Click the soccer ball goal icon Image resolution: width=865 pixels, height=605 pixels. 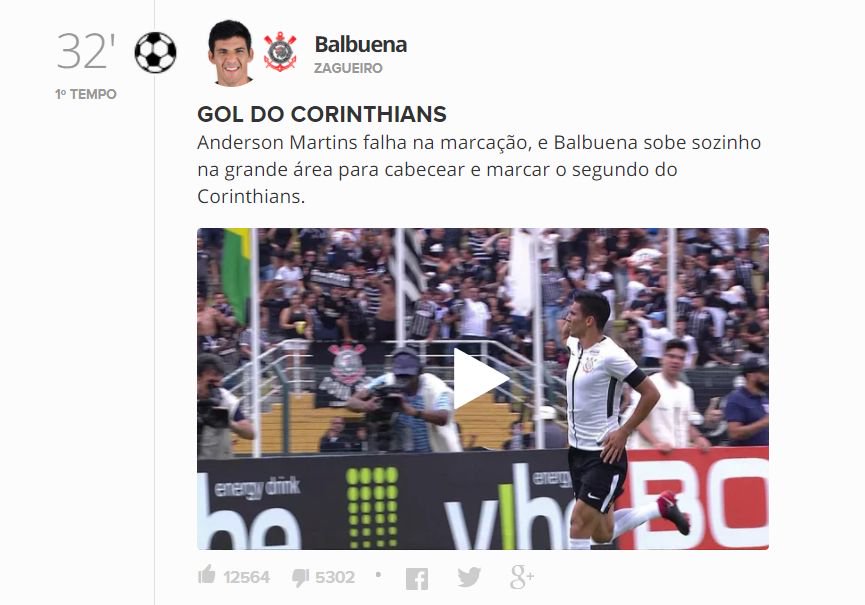[156, 53]
